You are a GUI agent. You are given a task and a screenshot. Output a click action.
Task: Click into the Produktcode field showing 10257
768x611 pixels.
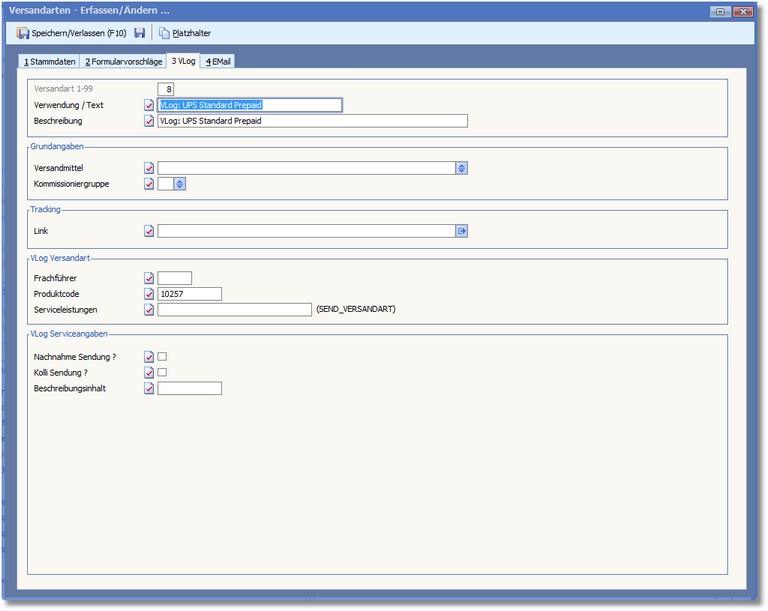point(189,294)
